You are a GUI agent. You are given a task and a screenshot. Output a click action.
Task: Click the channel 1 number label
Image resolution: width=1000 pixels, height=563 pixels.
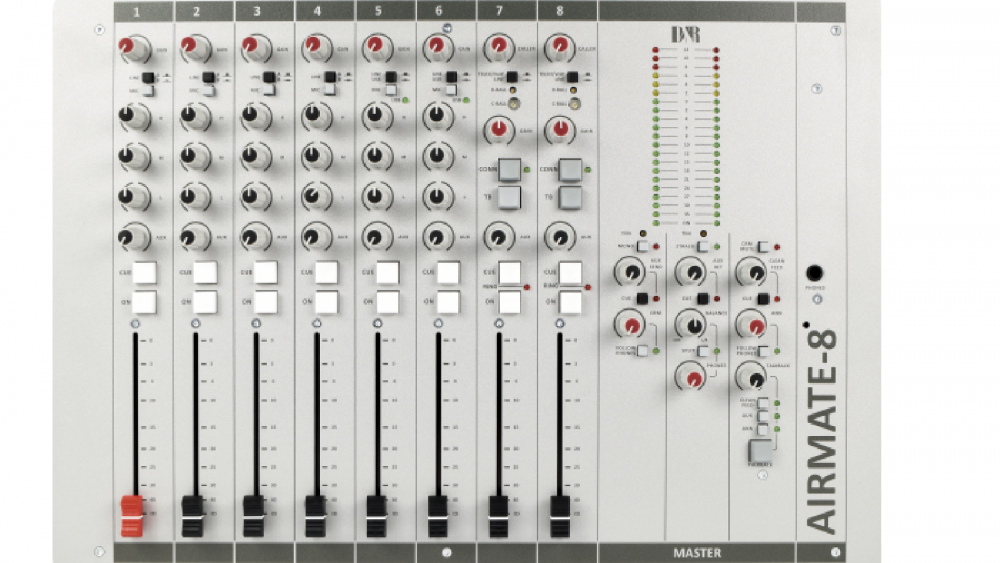(136, 11)
